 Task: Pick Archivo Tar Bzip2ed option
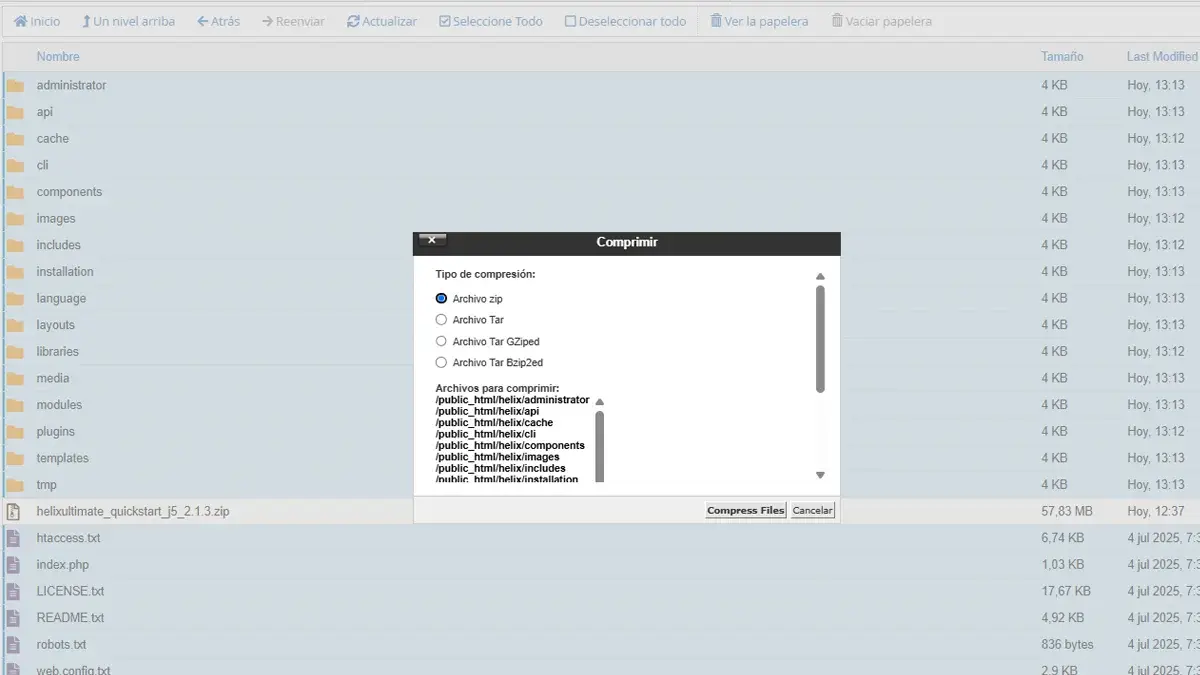pyautogui.click(x=441, y=363)
